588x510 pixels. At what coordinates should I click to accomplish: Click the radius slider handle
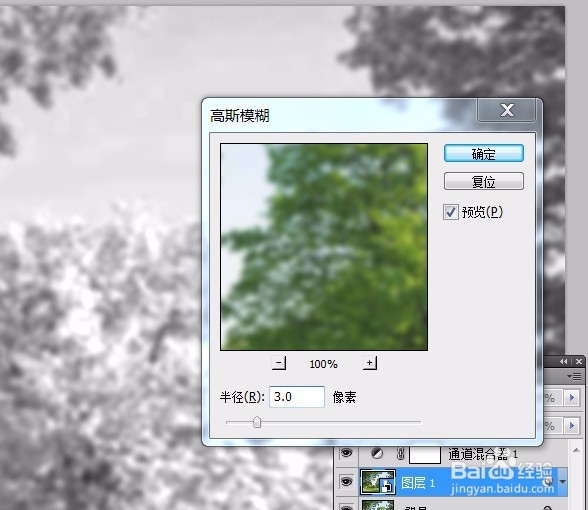pyautogui.click(x=257, y=422)
